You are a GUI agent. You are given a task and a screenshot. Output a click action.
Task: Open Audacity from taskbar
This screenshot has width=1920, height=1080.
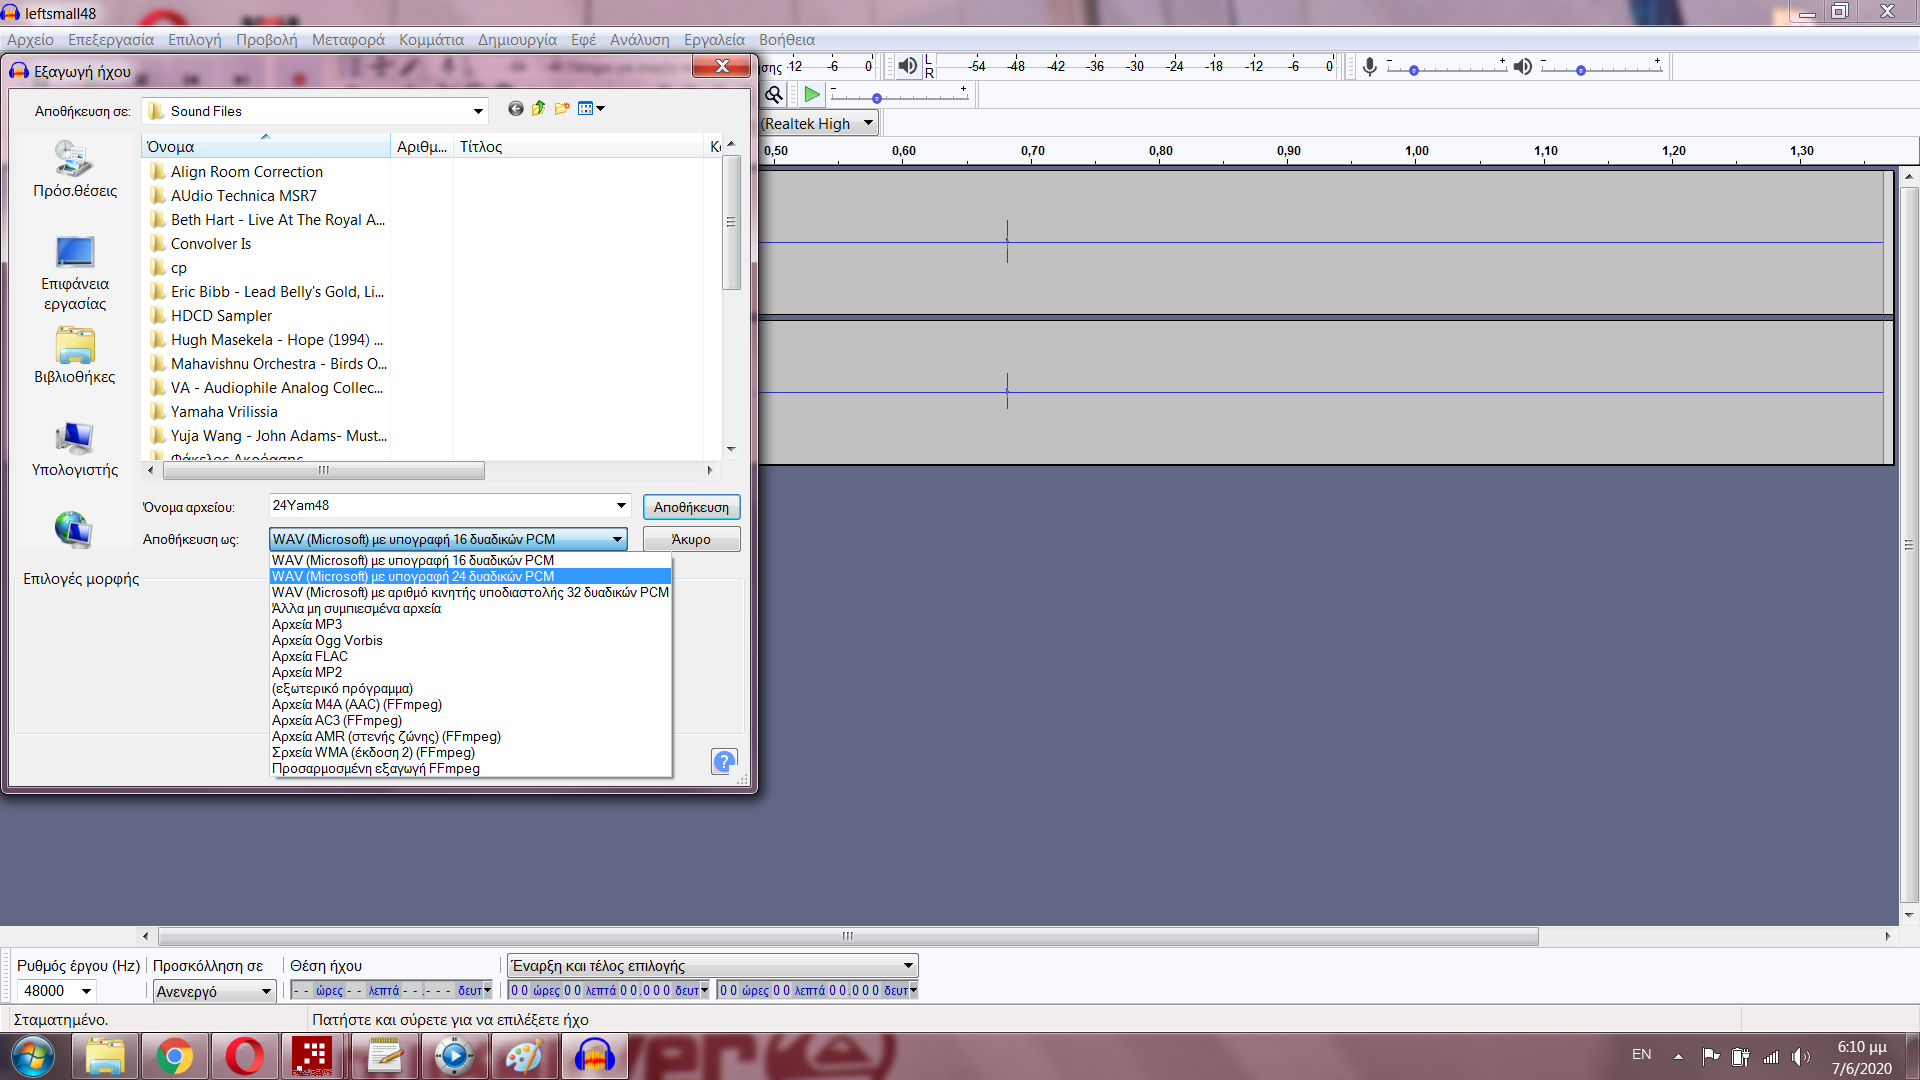coord(594,1056)
